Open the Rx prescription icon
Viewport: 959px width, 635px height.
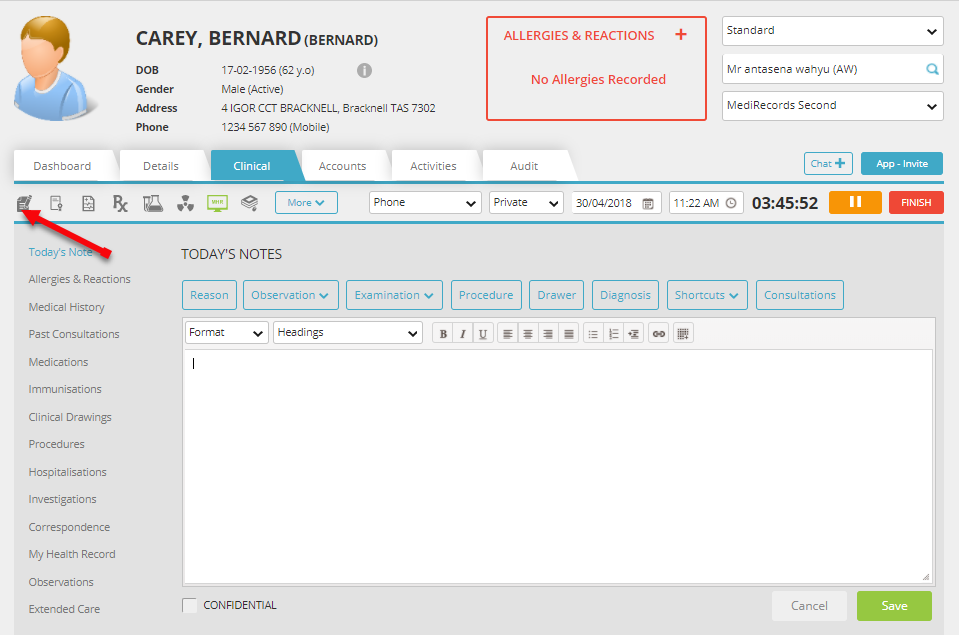(120, 203)
